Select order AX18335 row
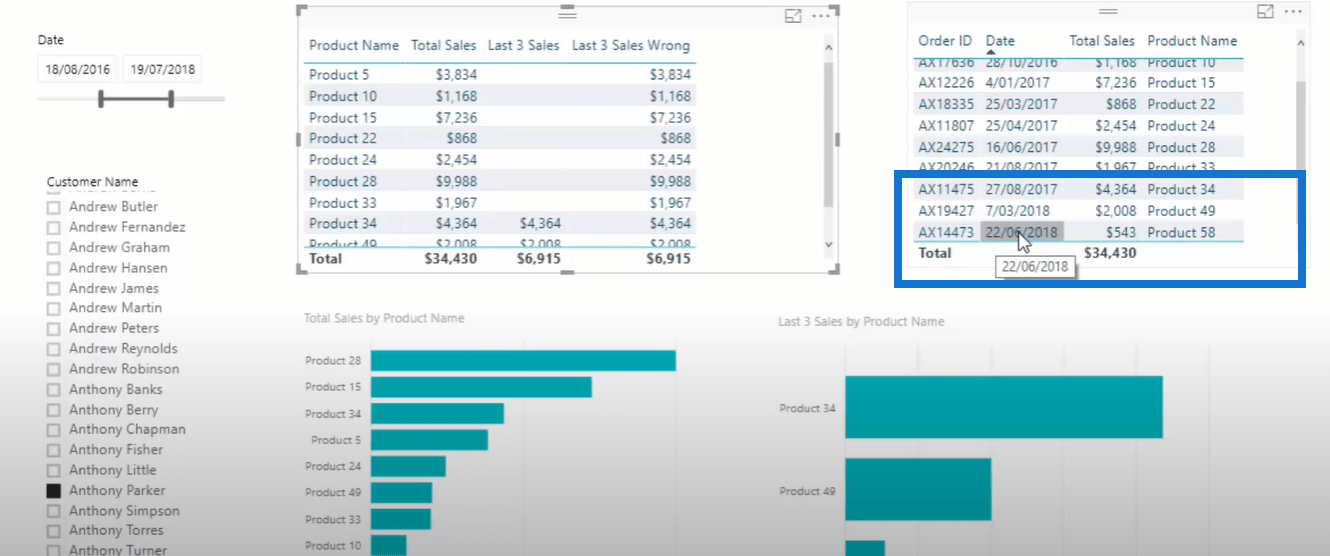Screen dimensions: 1330x556 1080,104
